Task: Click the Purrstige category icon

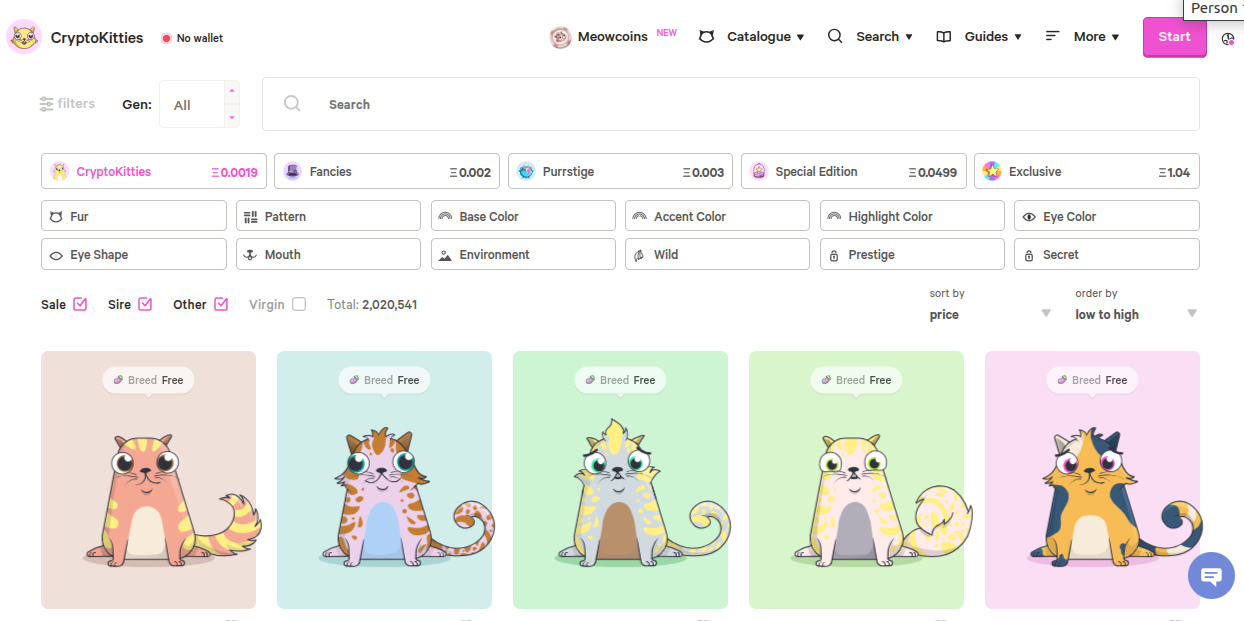Action: [526, 171]
